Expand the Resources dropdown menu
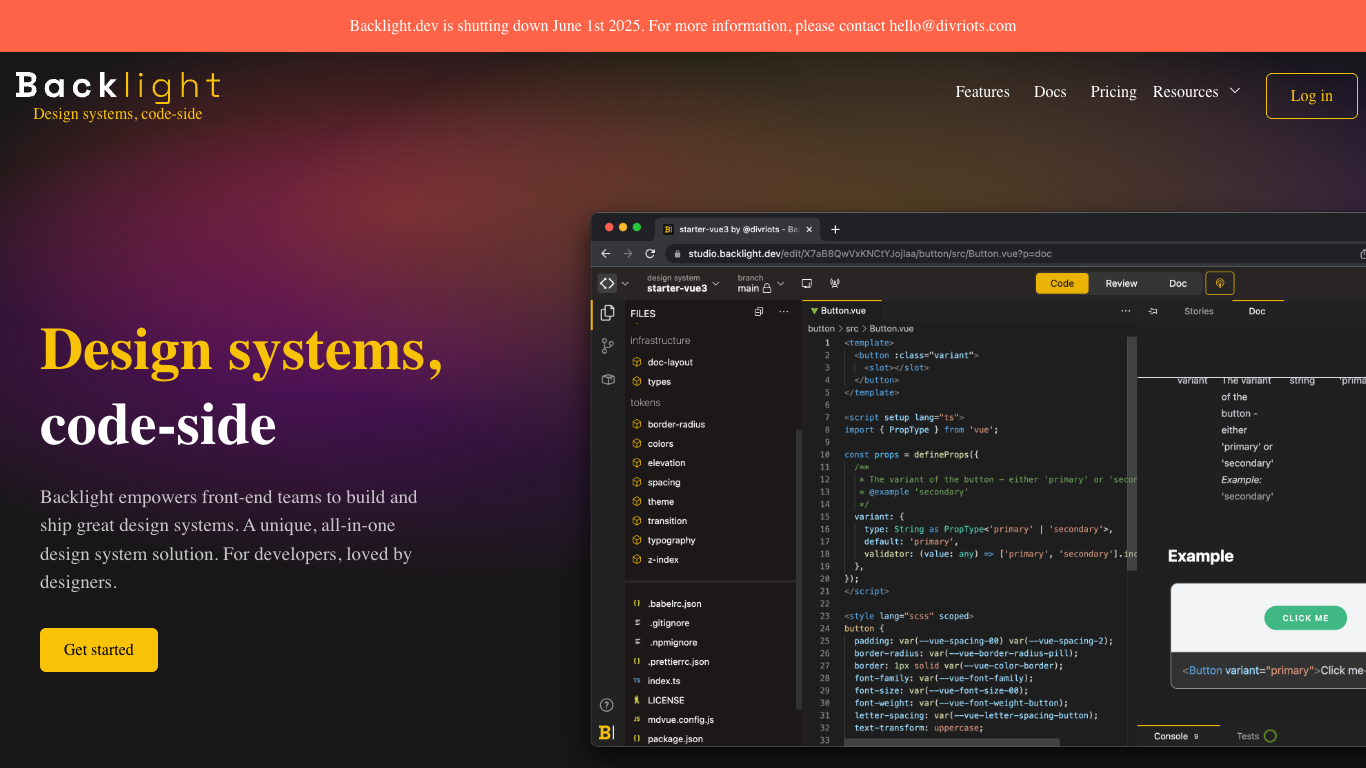Screen dimensions: 1366x768 pos(1196,92)
